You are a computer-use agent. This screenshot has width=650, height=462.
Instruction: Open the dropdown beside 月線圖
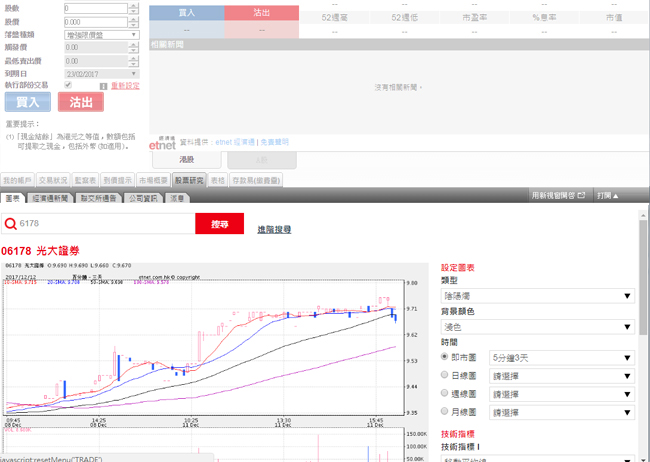point(562,413)
